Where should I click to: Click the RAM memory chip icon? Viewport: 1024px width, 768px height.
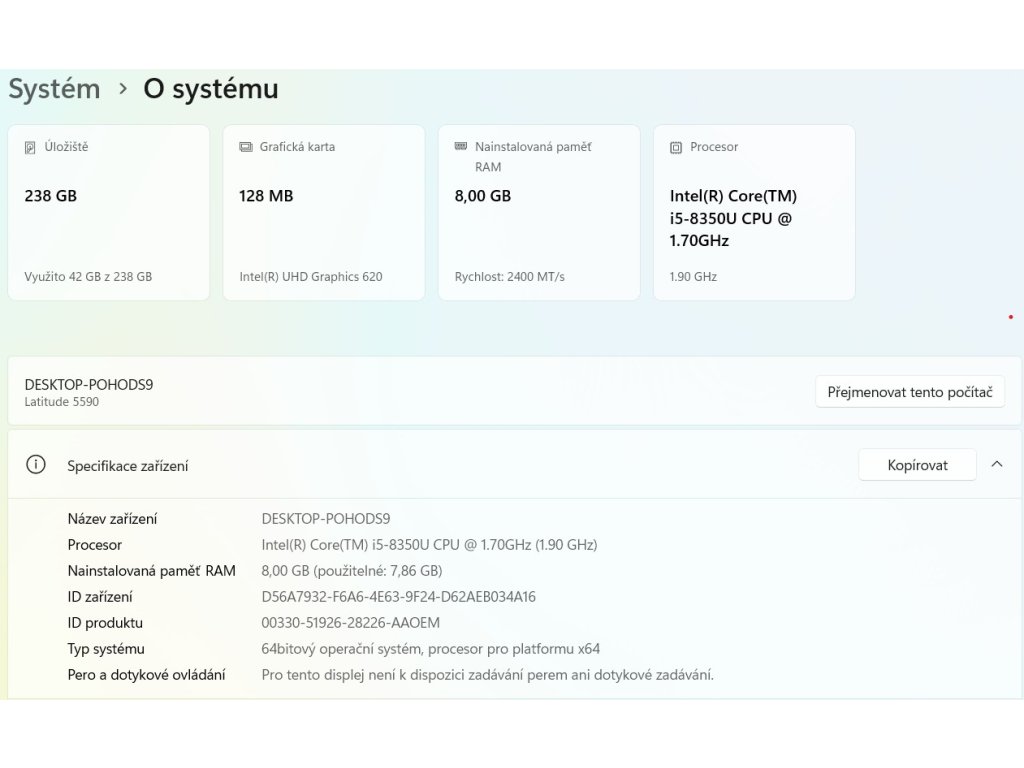[x=461, y=146]
